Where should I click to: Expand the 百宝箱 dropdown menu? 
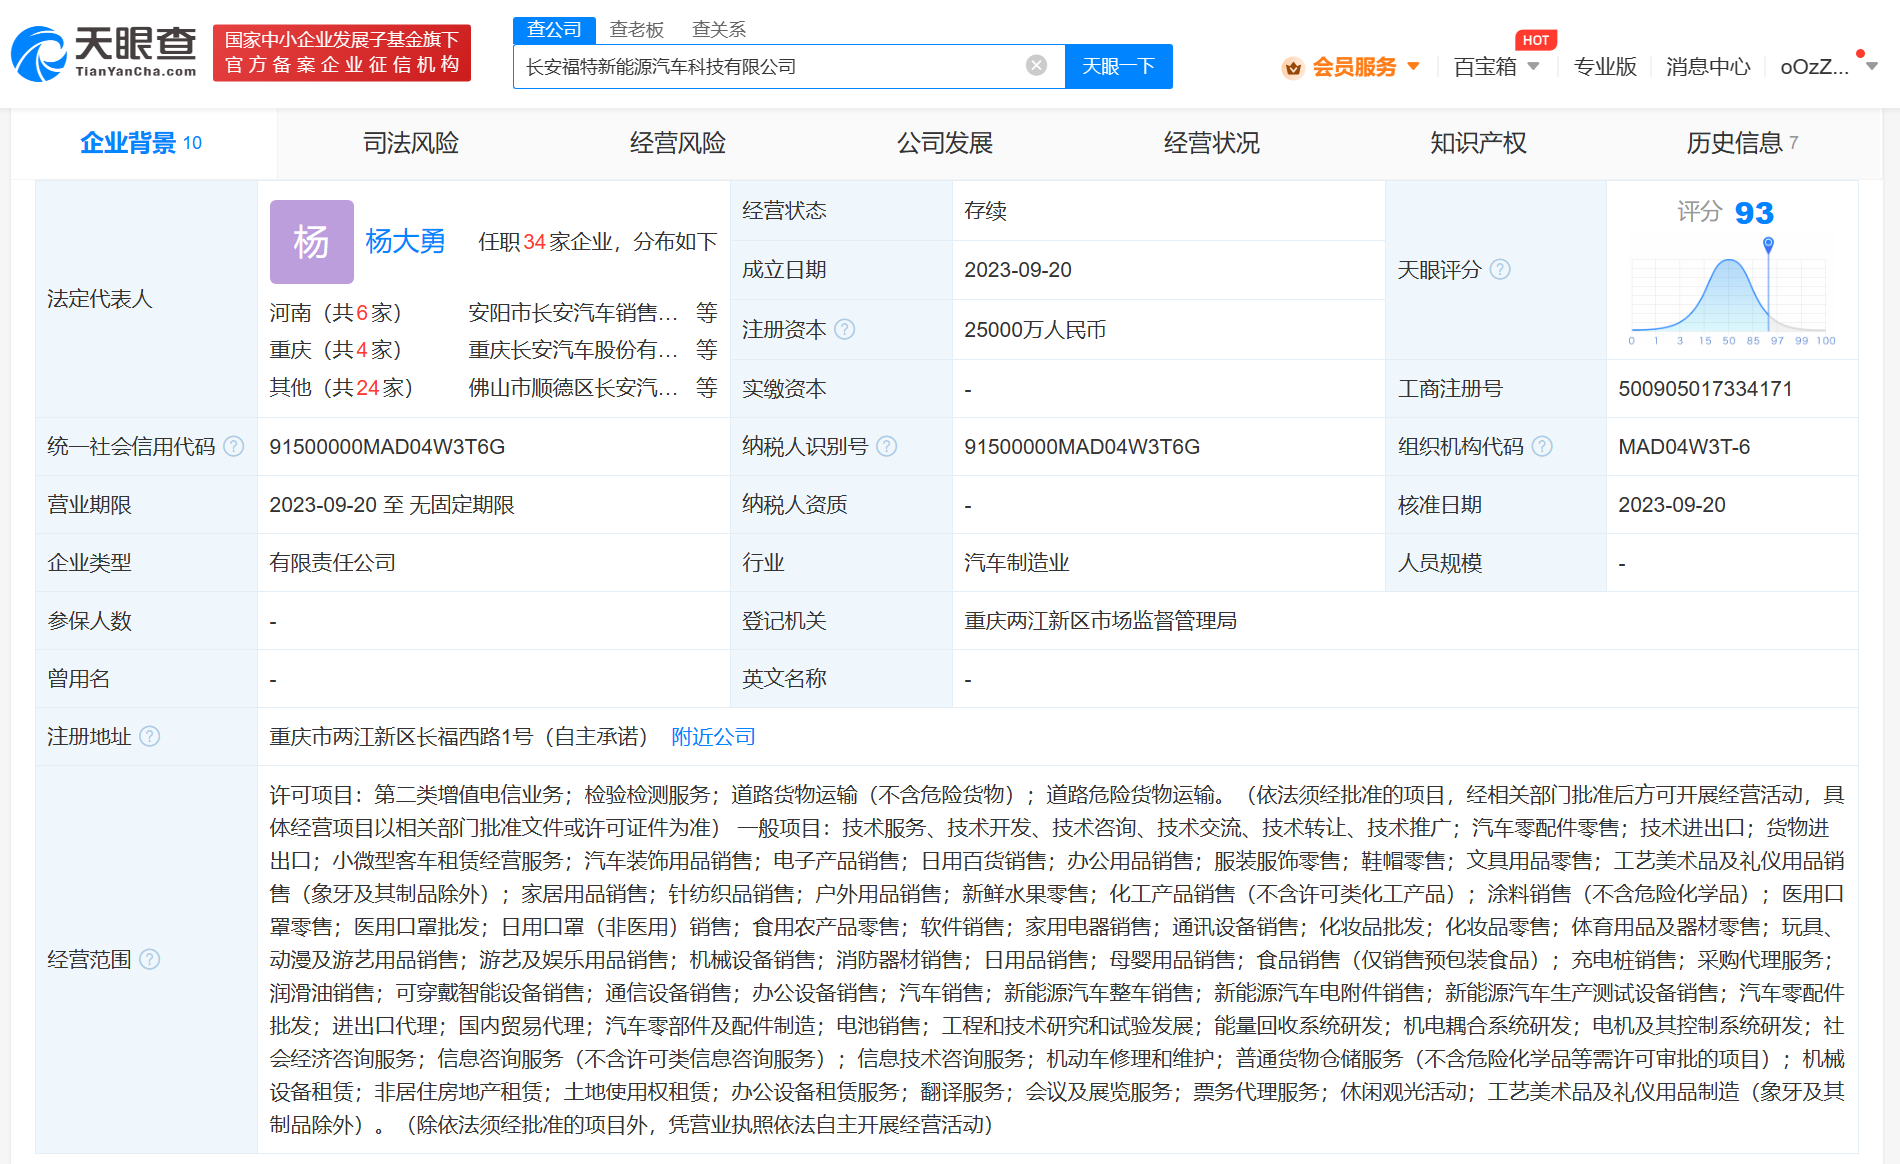(1496, 67)
